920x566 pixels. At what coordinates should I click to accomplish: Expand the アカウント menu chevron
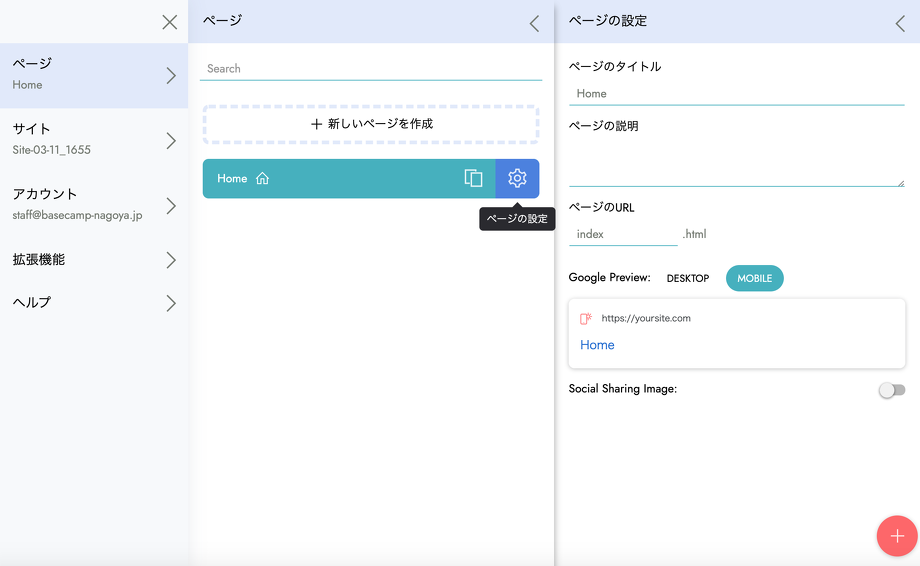click(x=171, y=206)
